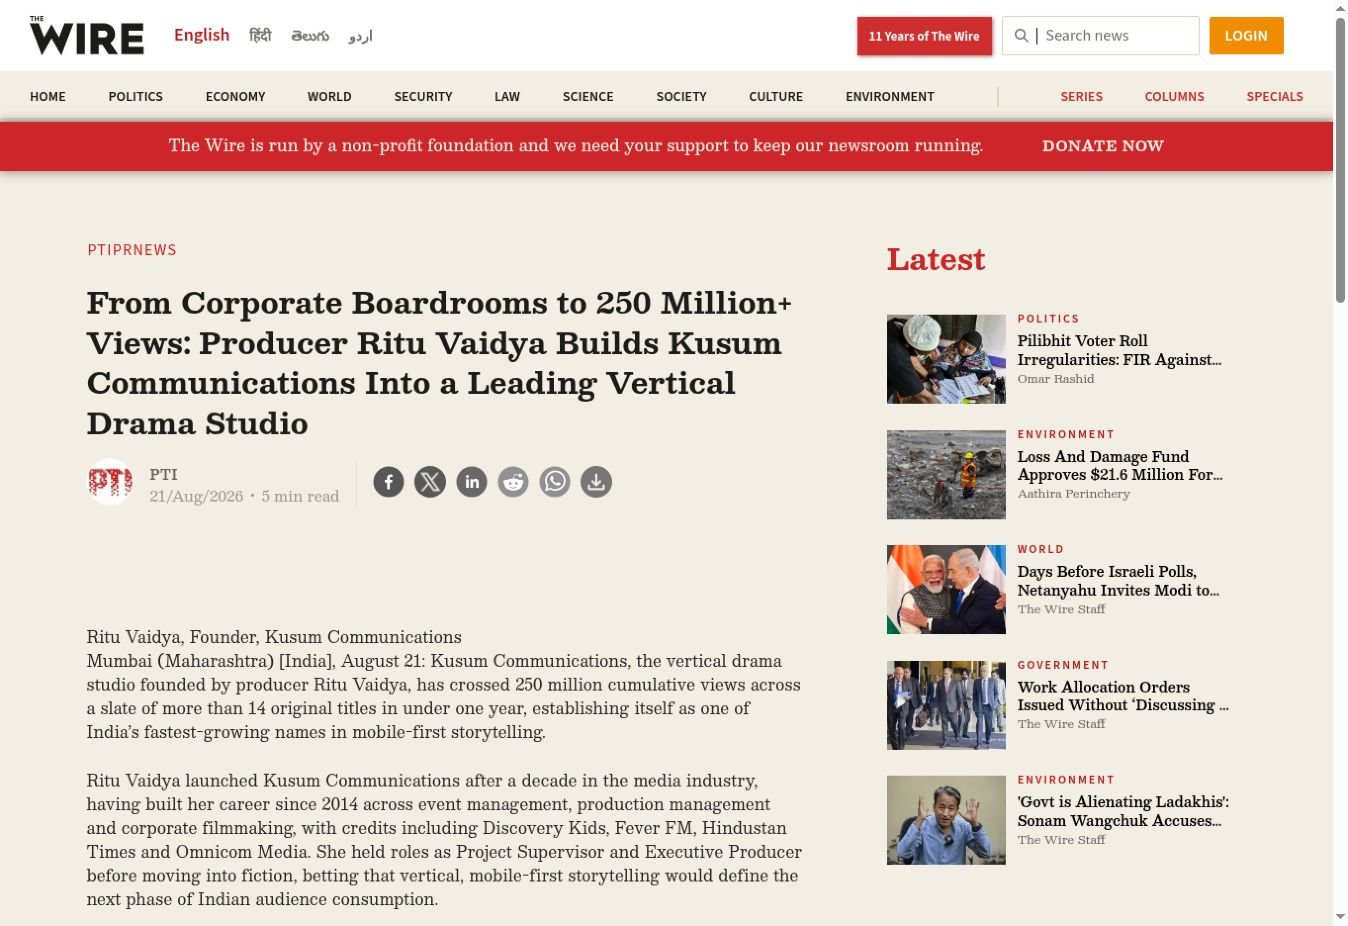1348x926 pixels.
Task: Open the PTI author name link
Action: point(163,474)
